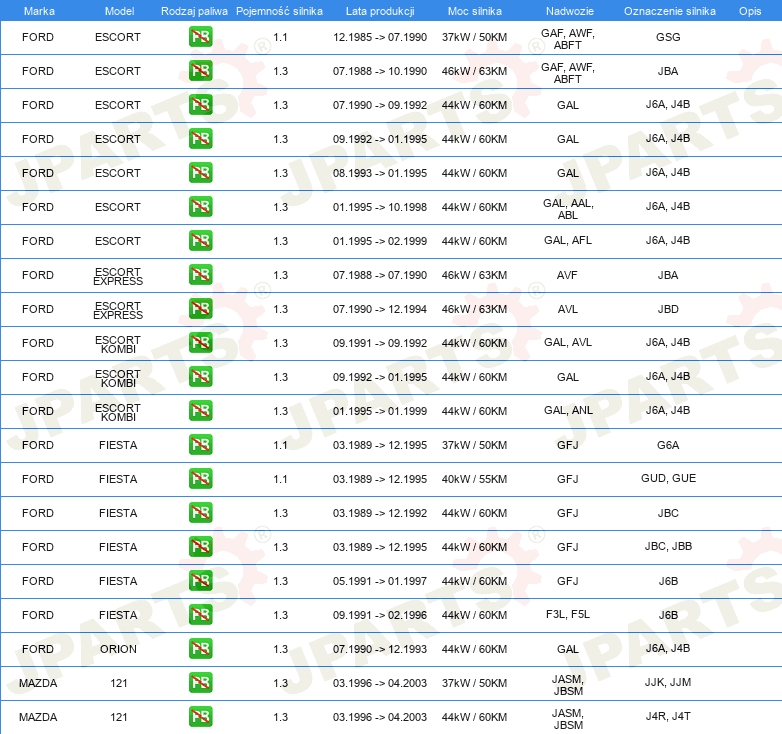782x734 pixels.
Task: Select date range 07.1990 -> 12.1994
Action: [x=380, y=309]
